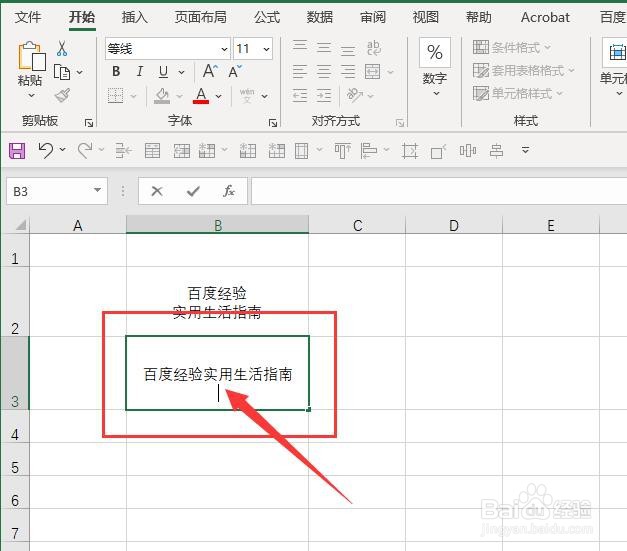
Task: Open clipboard pane dialog launcher
Action: [x=89, y=123]
